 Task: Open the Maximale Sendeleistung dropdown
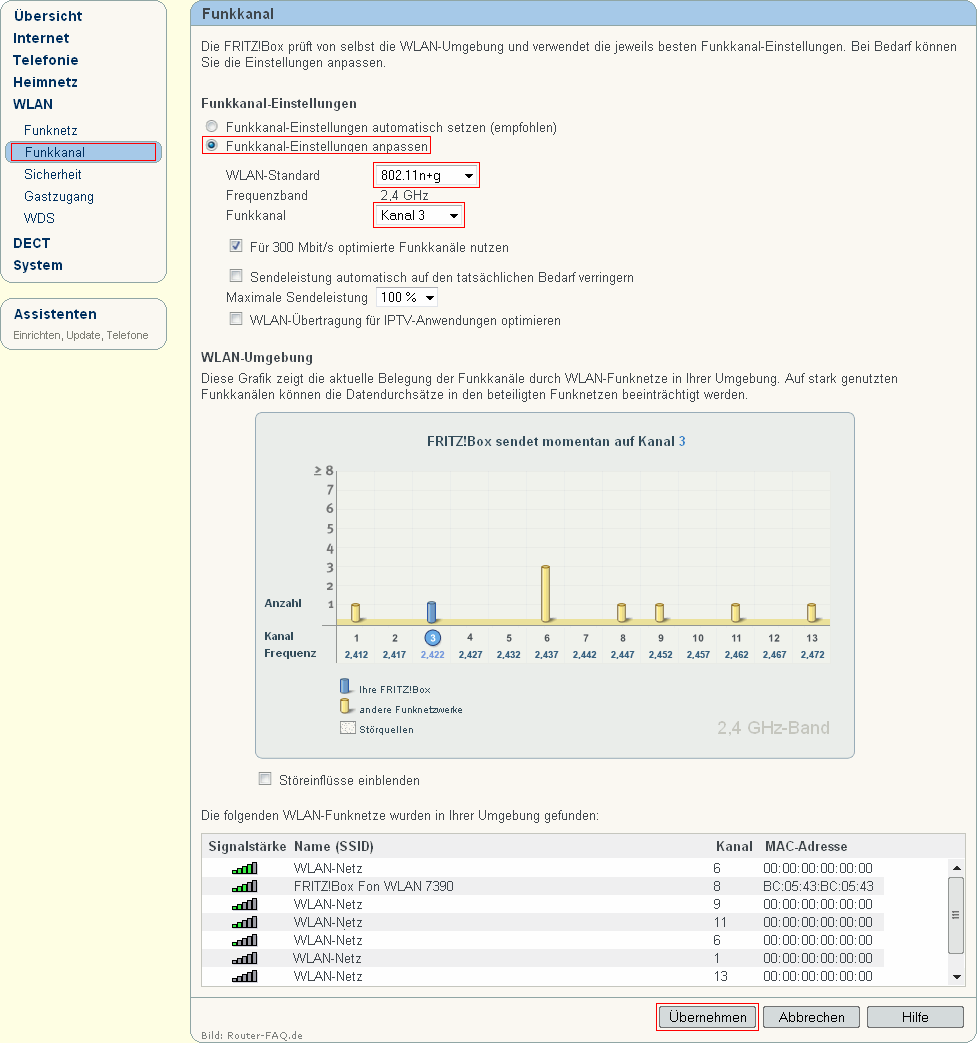click(x=407, y=297)
